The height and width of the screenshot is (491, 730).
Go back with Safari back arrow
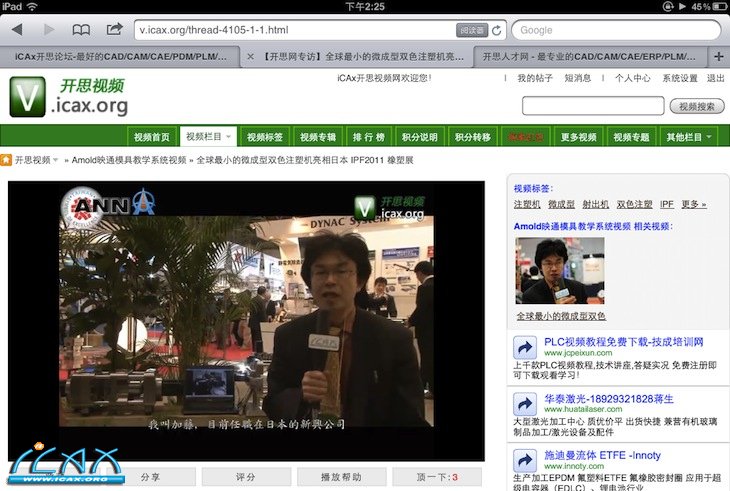(x=17, y=30)
